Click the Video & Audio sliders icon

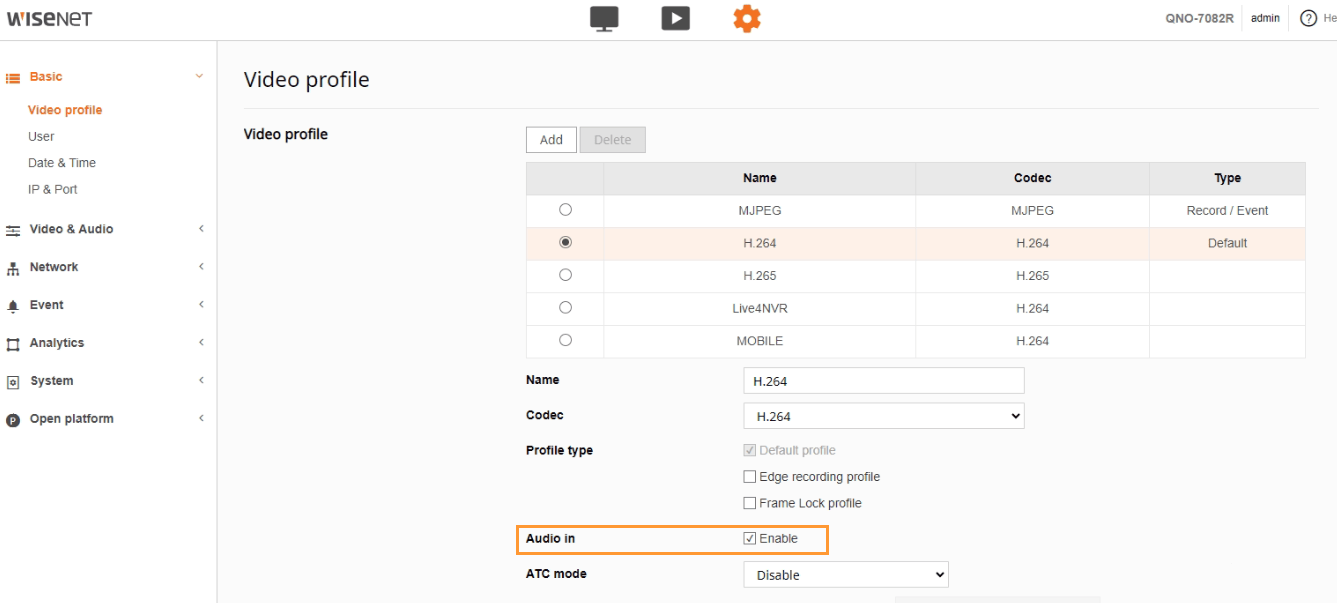click(x=13, y=230)
